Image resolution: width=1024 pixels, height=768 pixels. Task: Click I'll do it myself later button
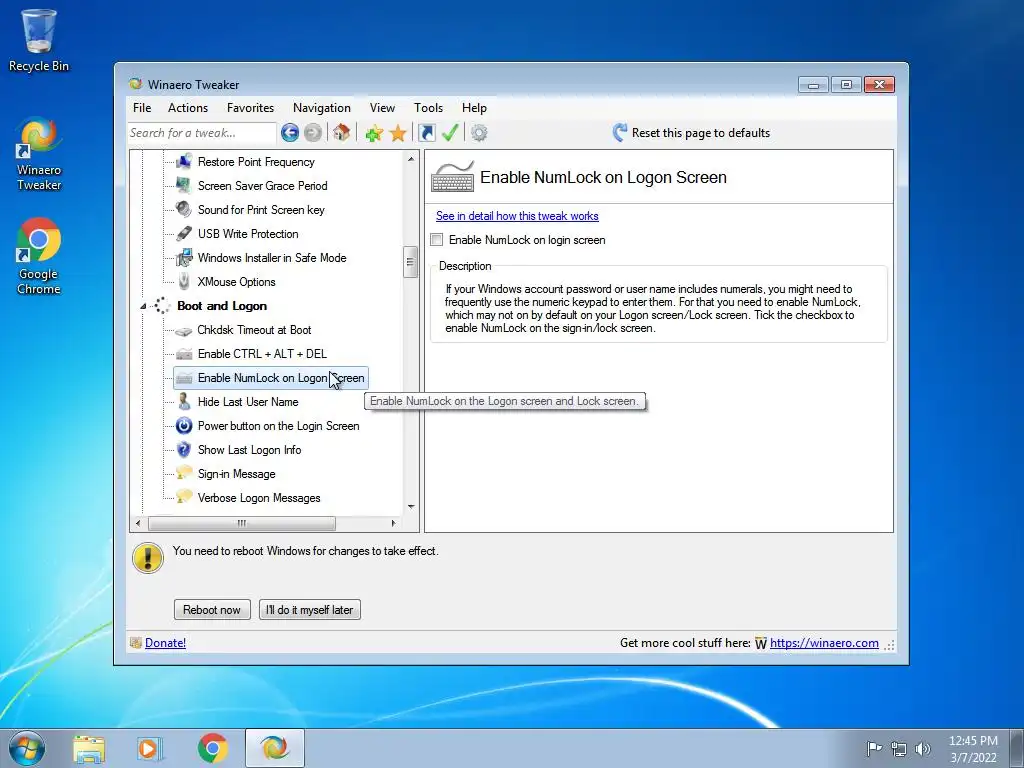[310, 610]
